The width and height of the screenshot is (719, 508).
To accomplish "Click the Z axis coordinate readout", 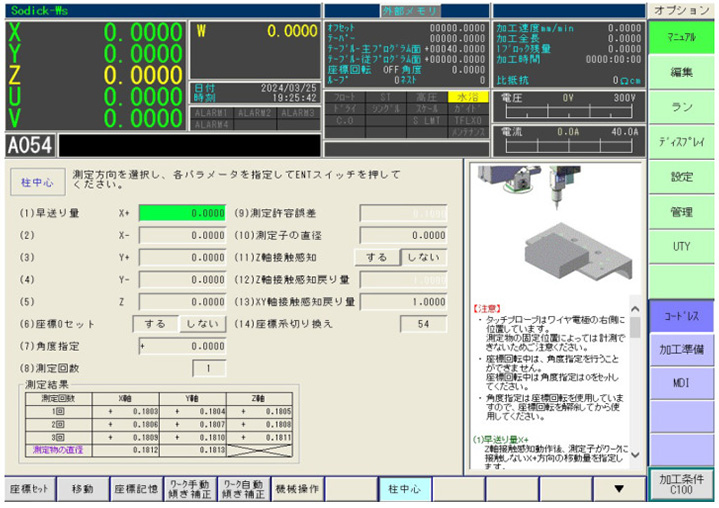I will (95, 75).
